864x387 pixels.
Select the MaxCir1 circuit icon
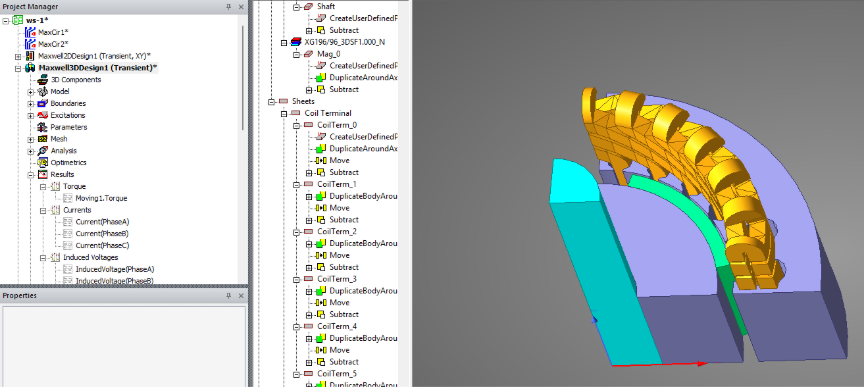coord(30,33)
